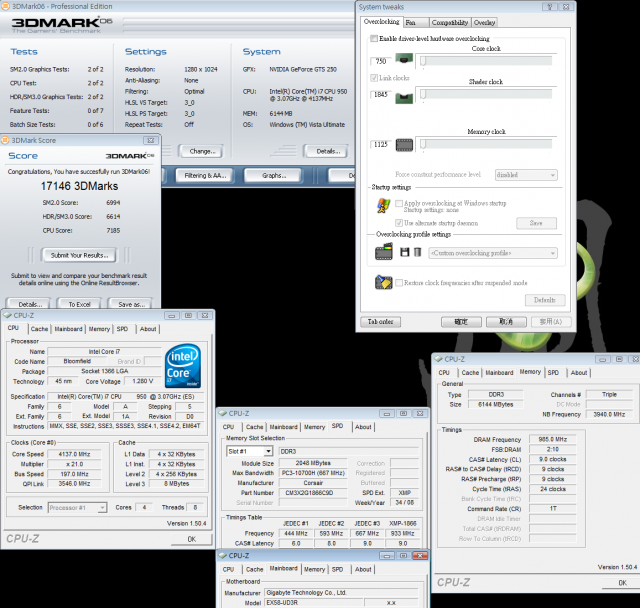Screen dimensions: 640x608
Task: Click OK in CPU-Z Memory window
Action: pos(622,583)
